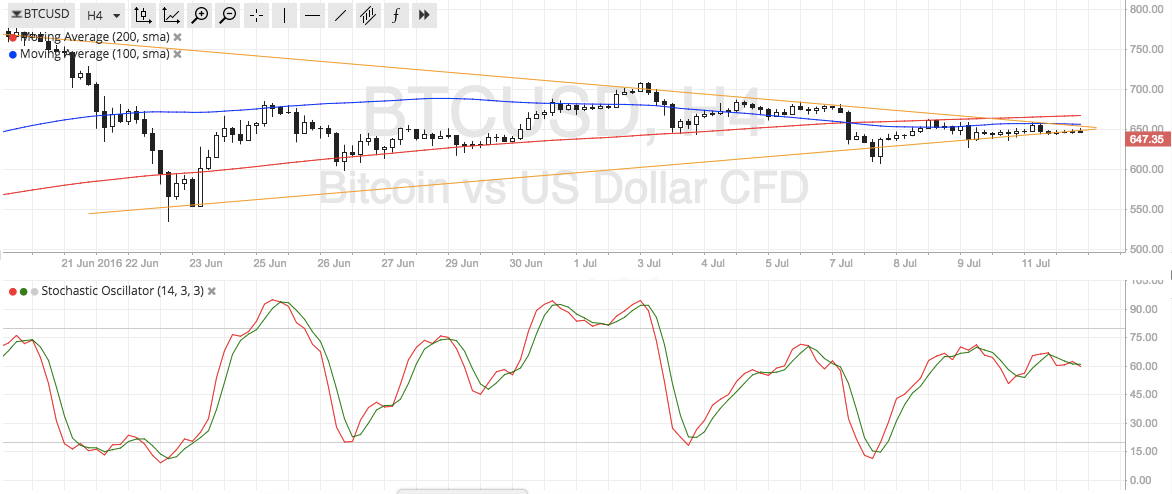Viewport: 1172px width, 494px height.
Task: Zoom in on the chart
Action: click(x=200, y=14)
